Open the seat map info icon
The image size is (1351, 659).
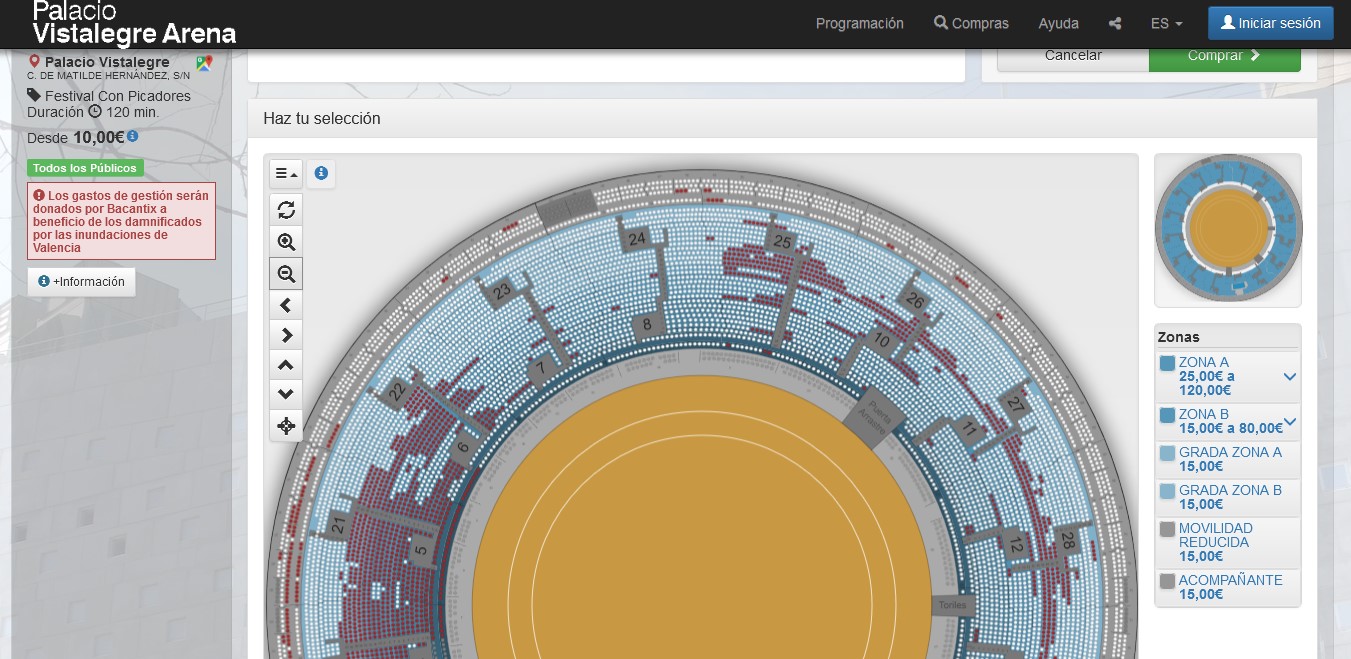[321, 173]
